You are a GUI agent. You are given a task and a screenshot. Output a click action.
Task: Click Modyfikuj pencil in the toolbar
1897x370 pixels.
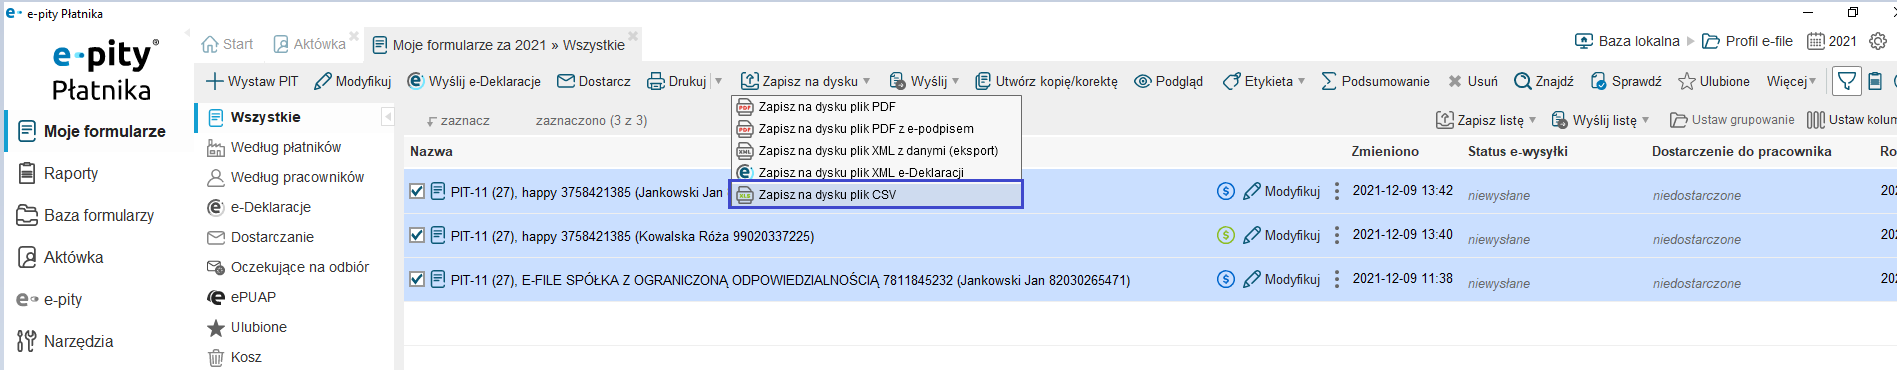pyautogui.click(x=352, y=81)
